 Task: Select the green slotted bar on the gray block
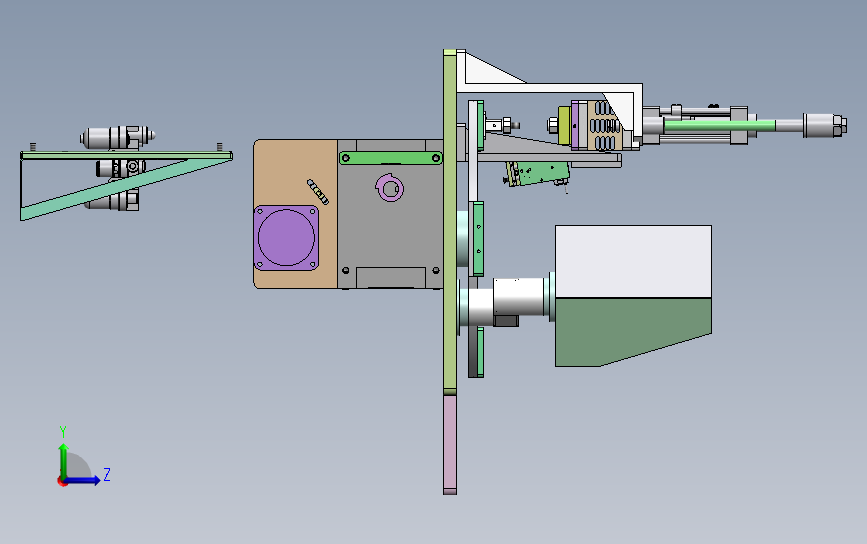pos(390,158)
